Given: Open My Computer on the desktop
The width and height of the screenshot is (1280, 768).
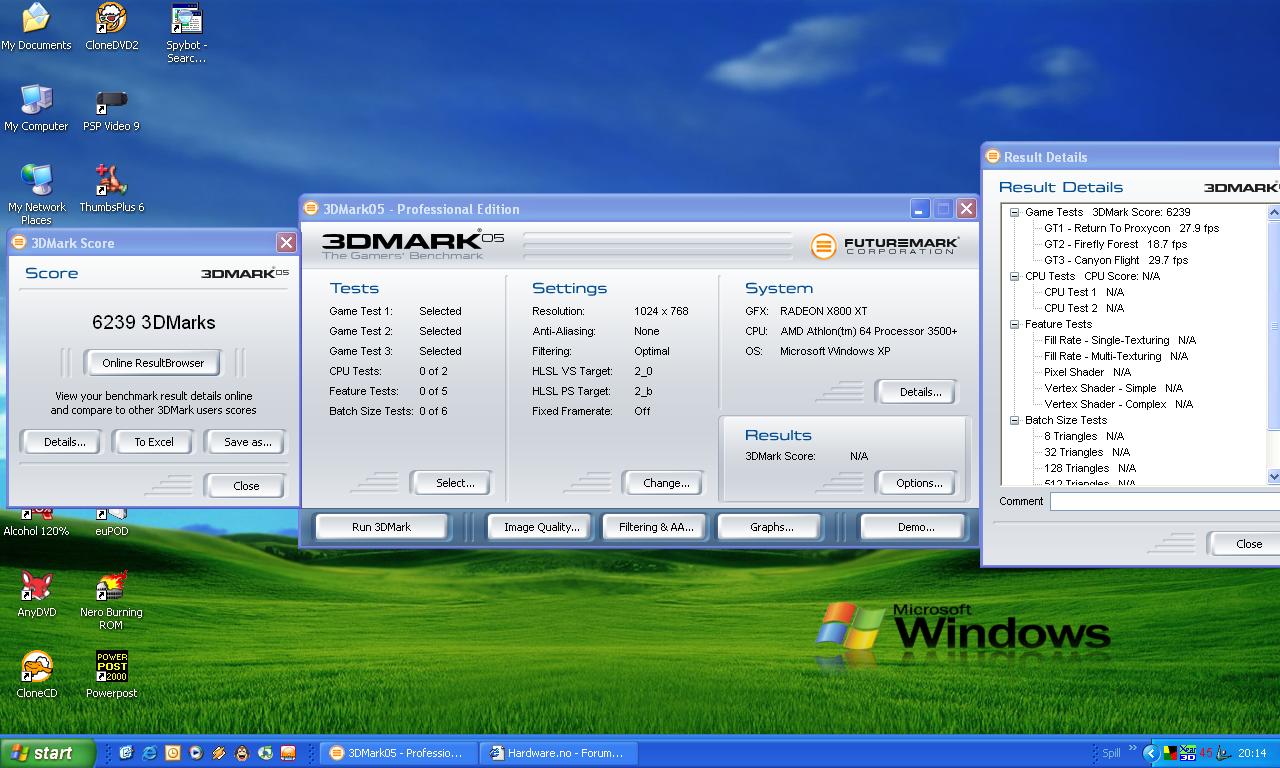Looking at the screenshot, I should (36, 108).
